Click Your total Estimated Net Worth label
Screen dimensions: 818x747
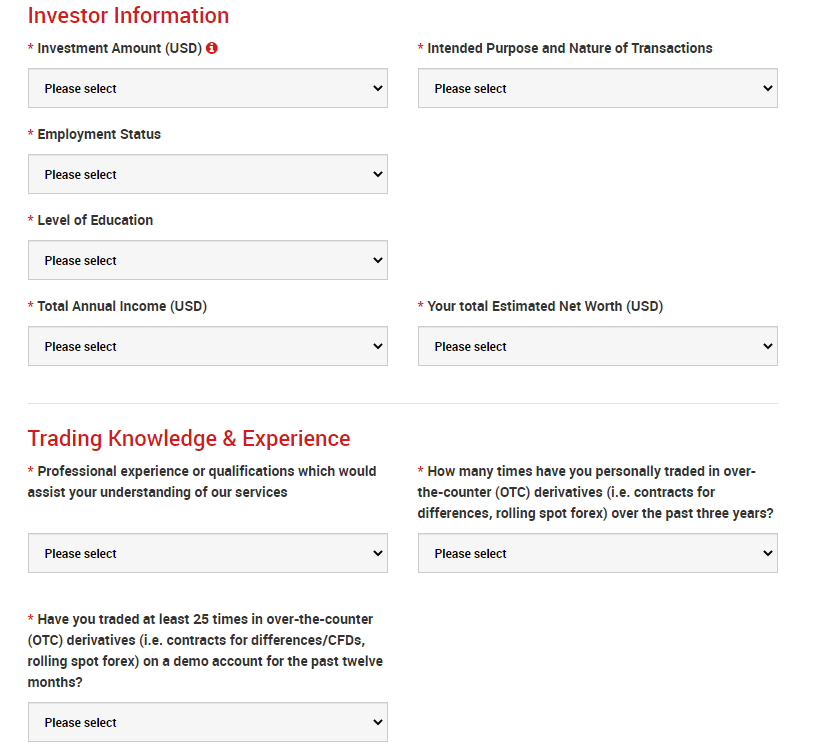click(x=545, y=306)
